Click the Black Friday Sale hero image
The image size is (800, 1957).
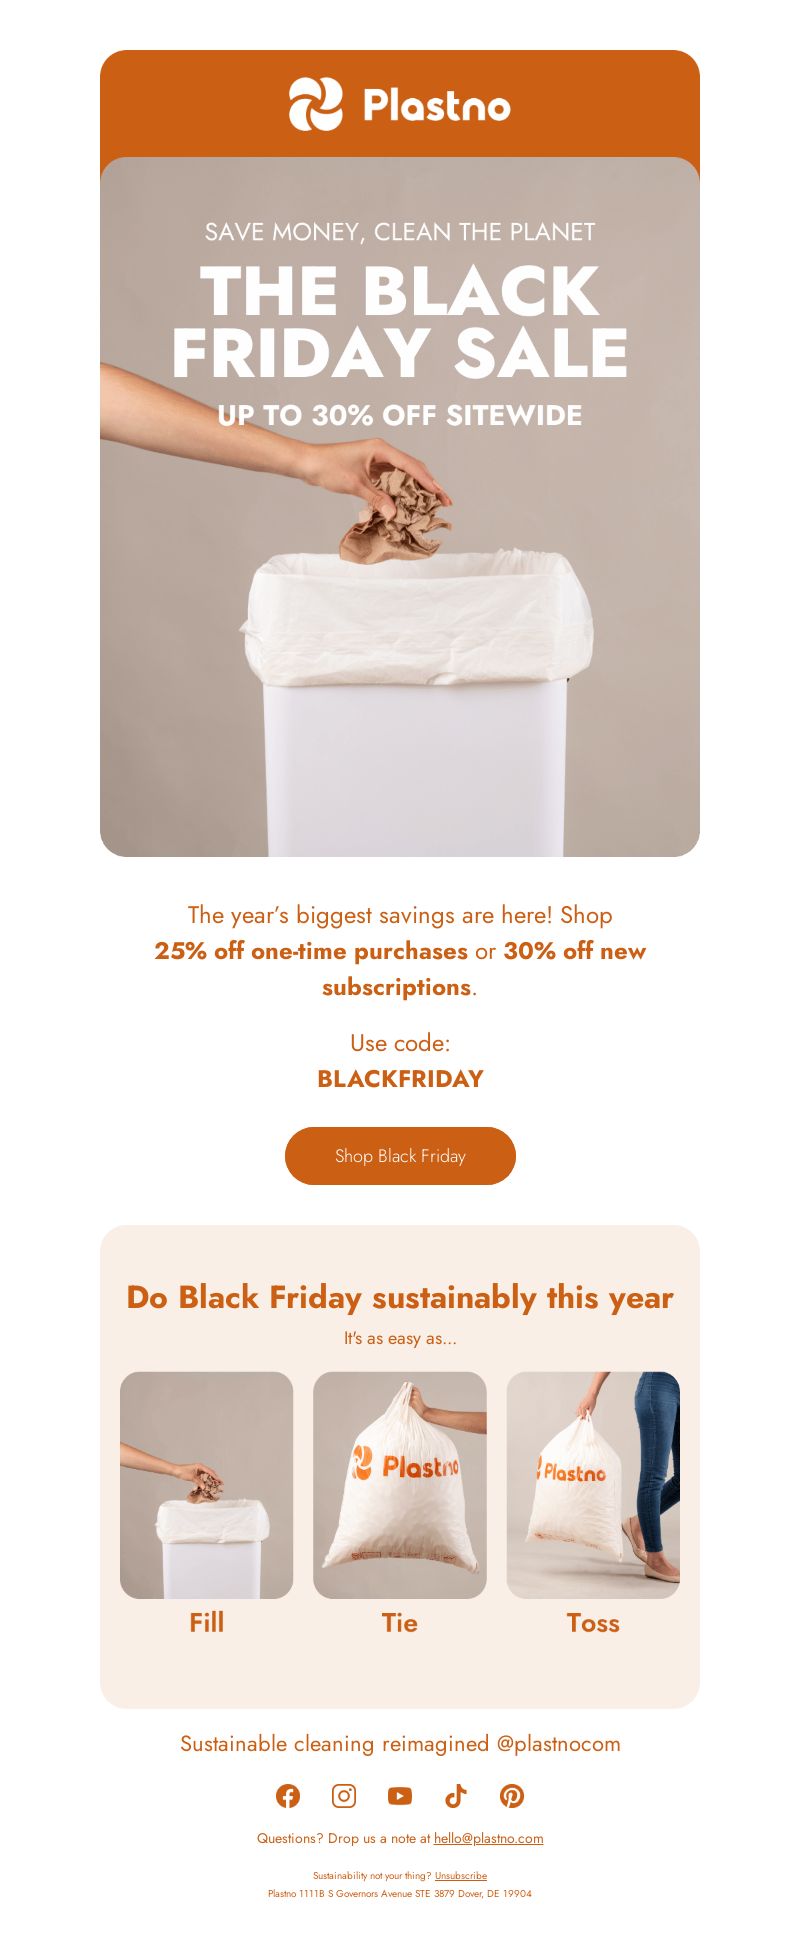(400, 507)
